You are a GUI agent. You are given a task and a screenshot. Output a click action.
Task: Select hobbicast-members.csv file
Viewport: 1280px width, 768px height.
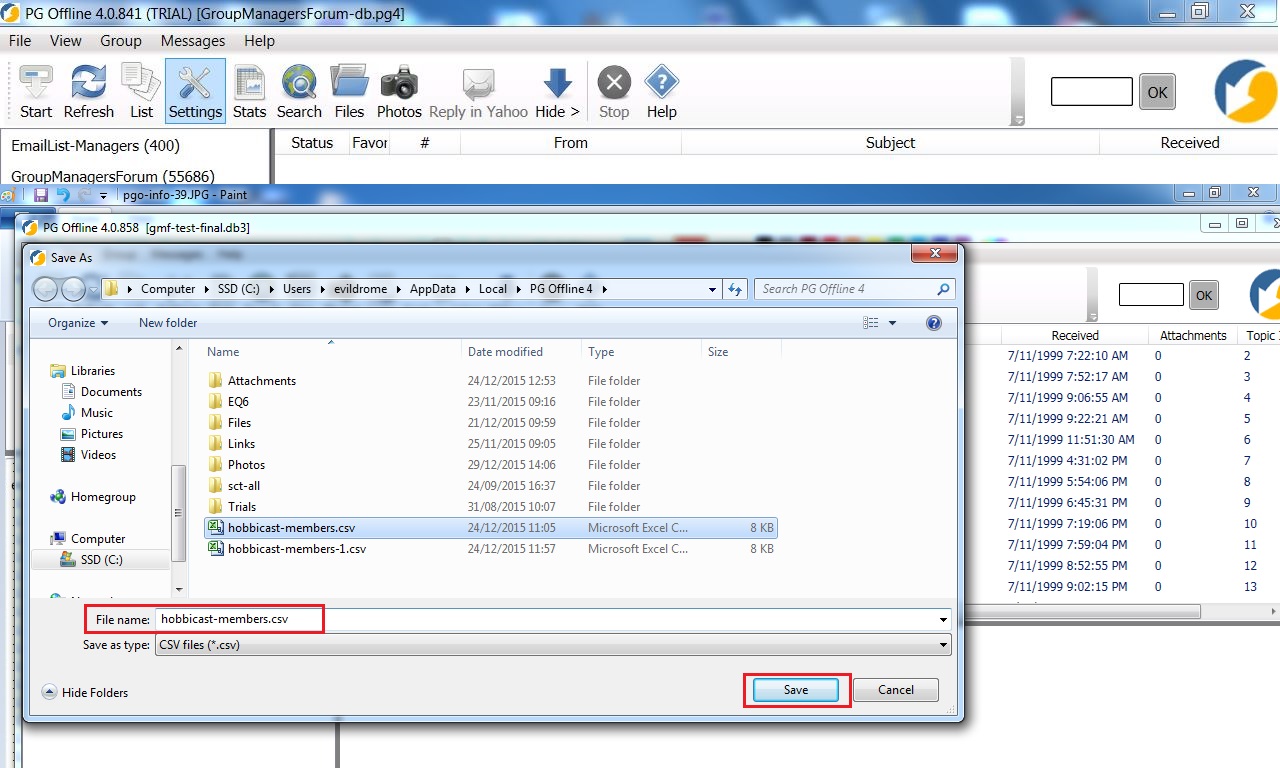pos(490,528)
